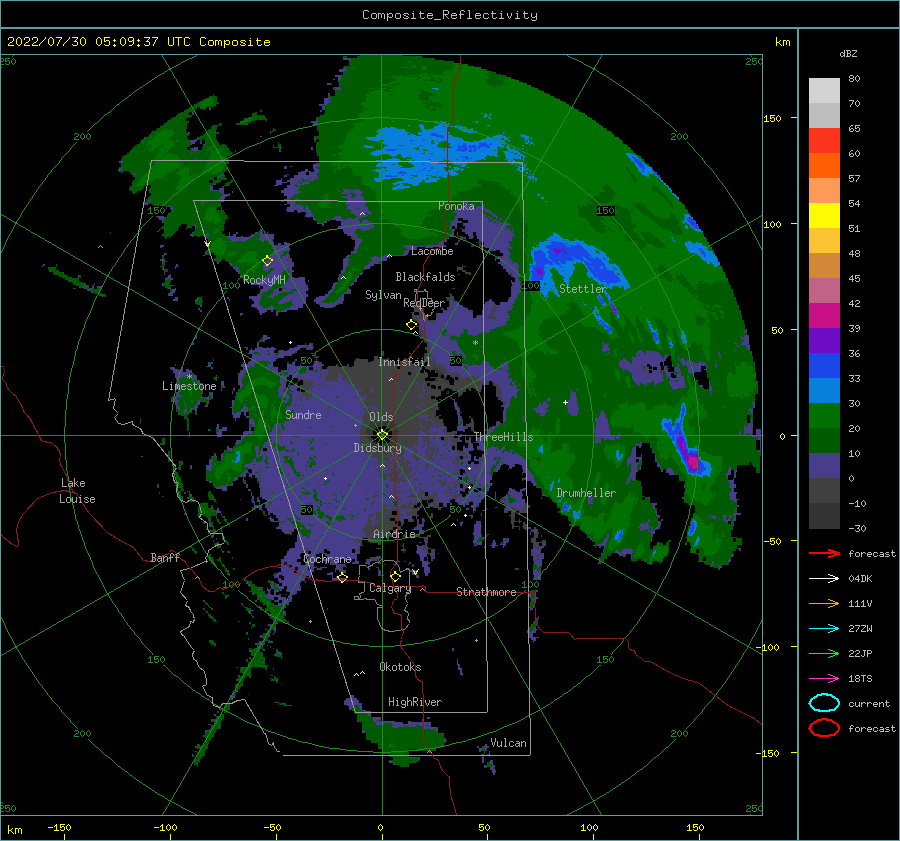Click the Okotoks city label

point(400,666)
